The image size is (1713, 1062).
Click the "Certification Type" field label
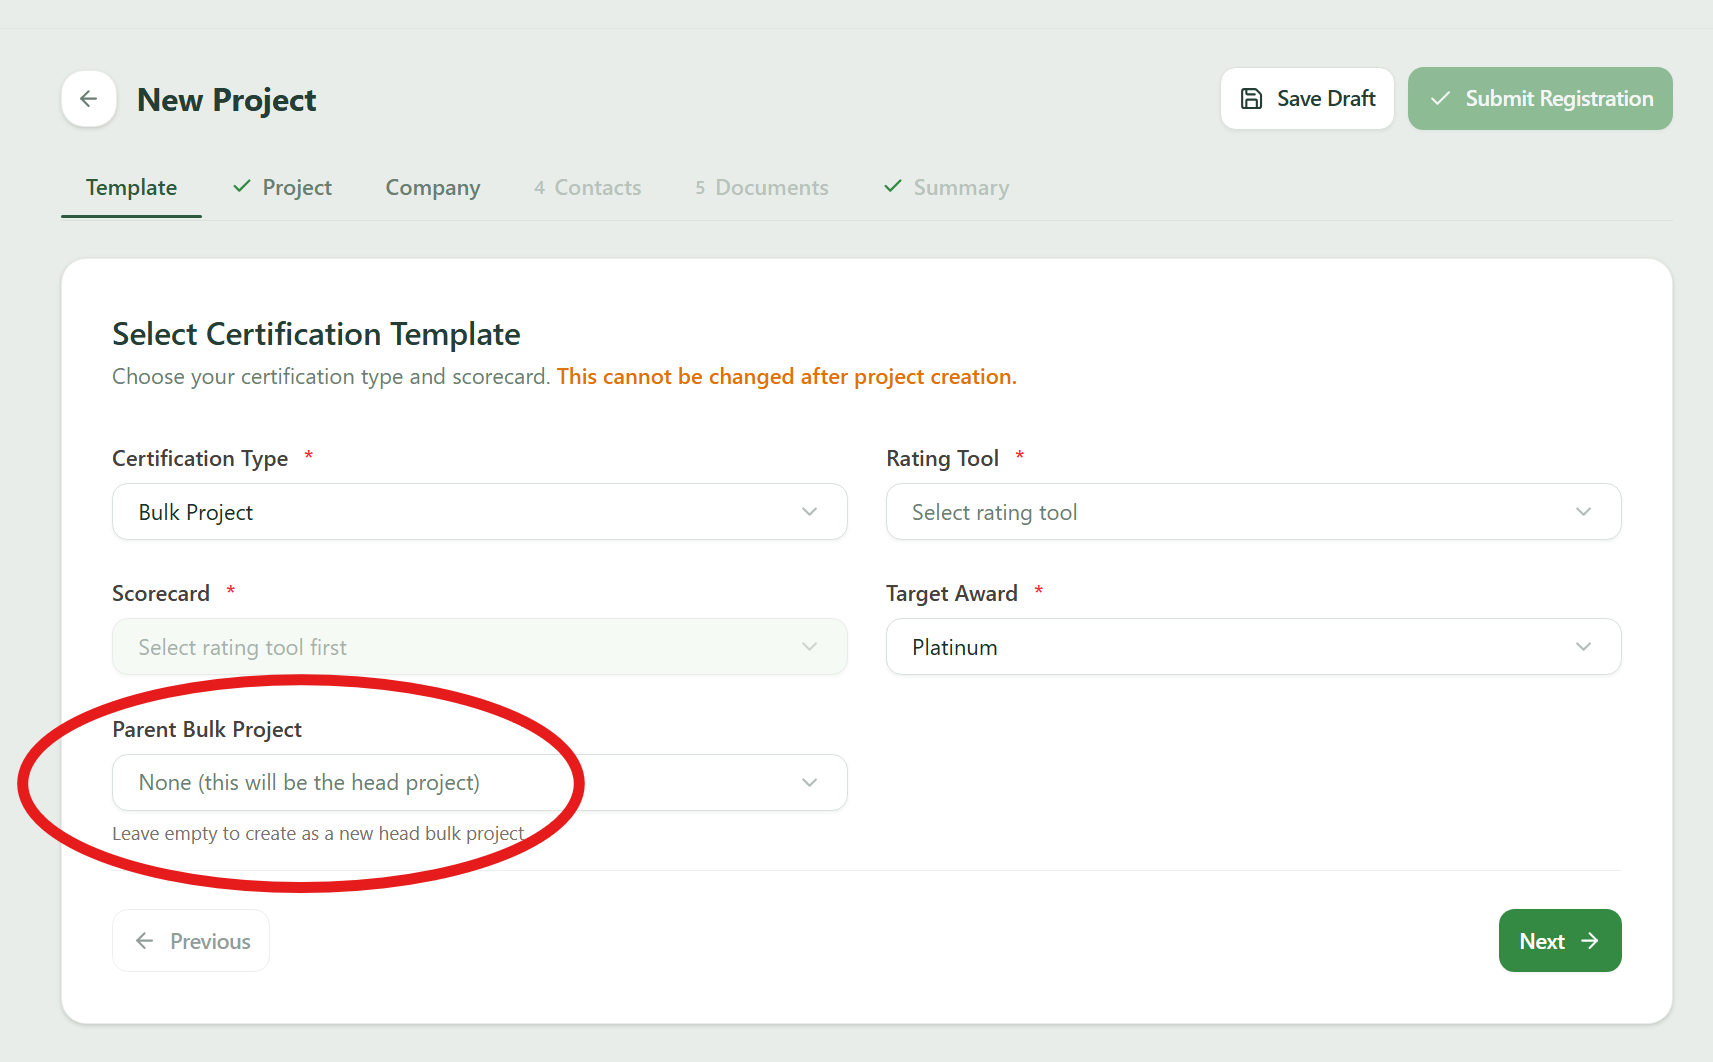pyautogui.click(x=200, y=458)
